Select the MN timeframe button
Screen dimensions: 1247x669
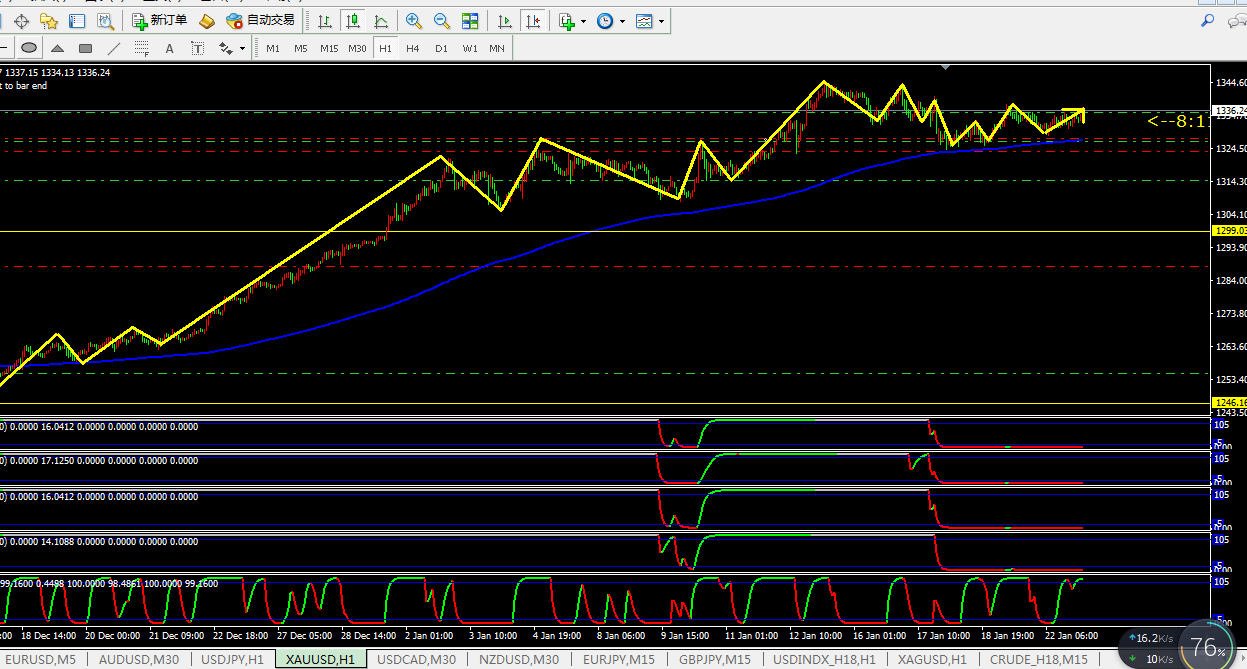pyautogui.click(x=497, y=48)
